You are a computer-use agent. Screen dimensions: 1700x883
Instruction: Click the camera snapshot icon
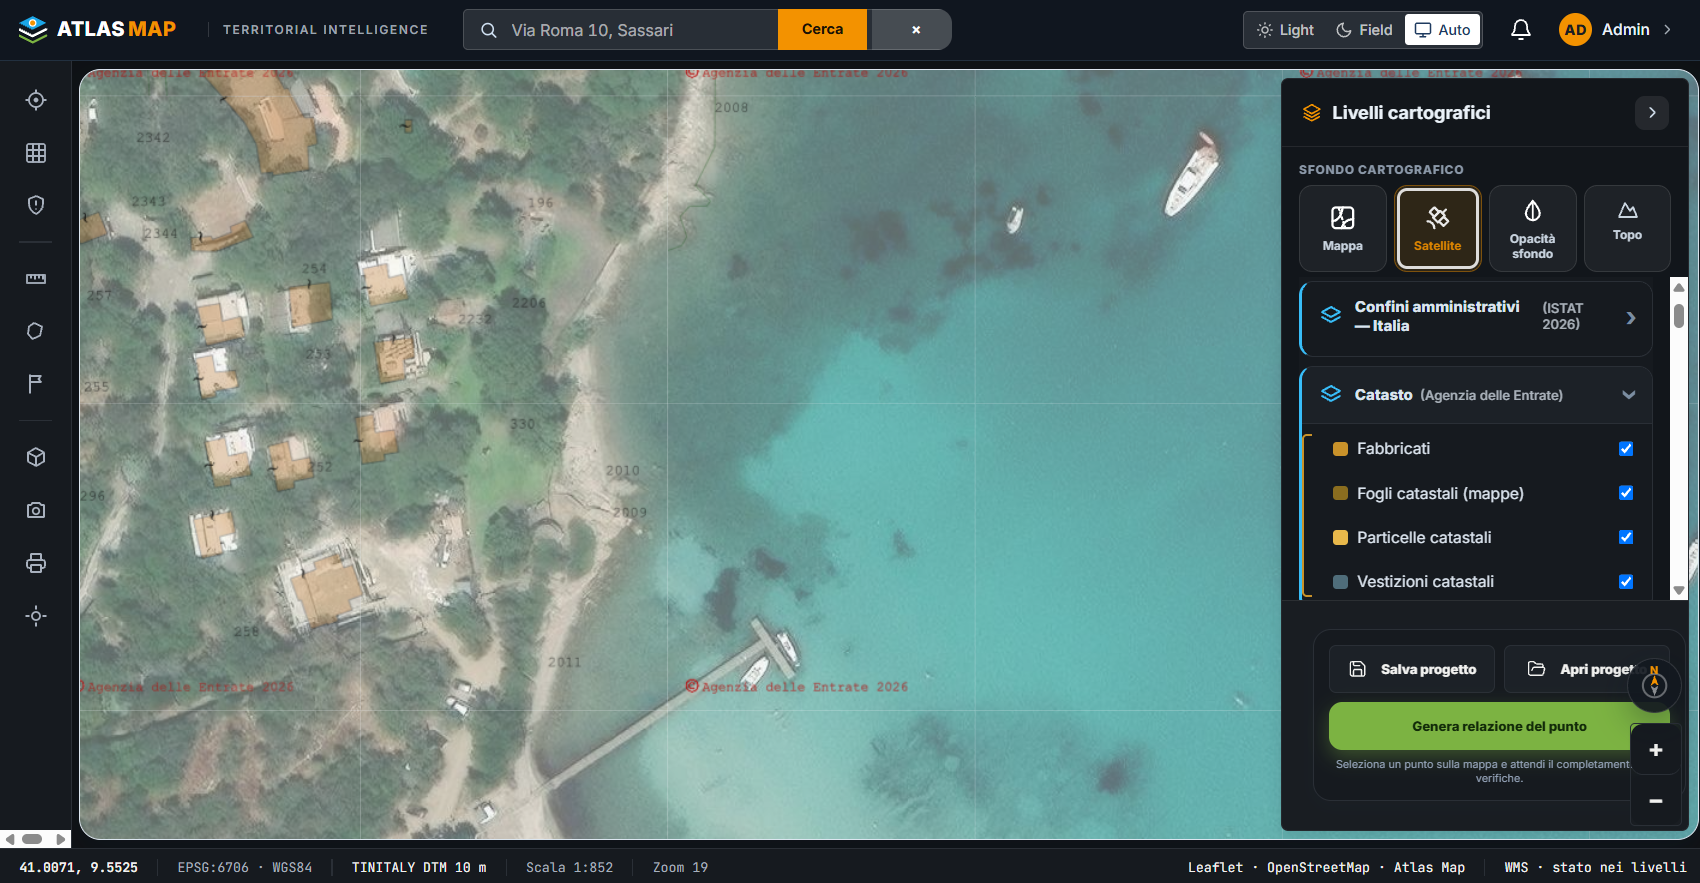click(x=36, y=510)
